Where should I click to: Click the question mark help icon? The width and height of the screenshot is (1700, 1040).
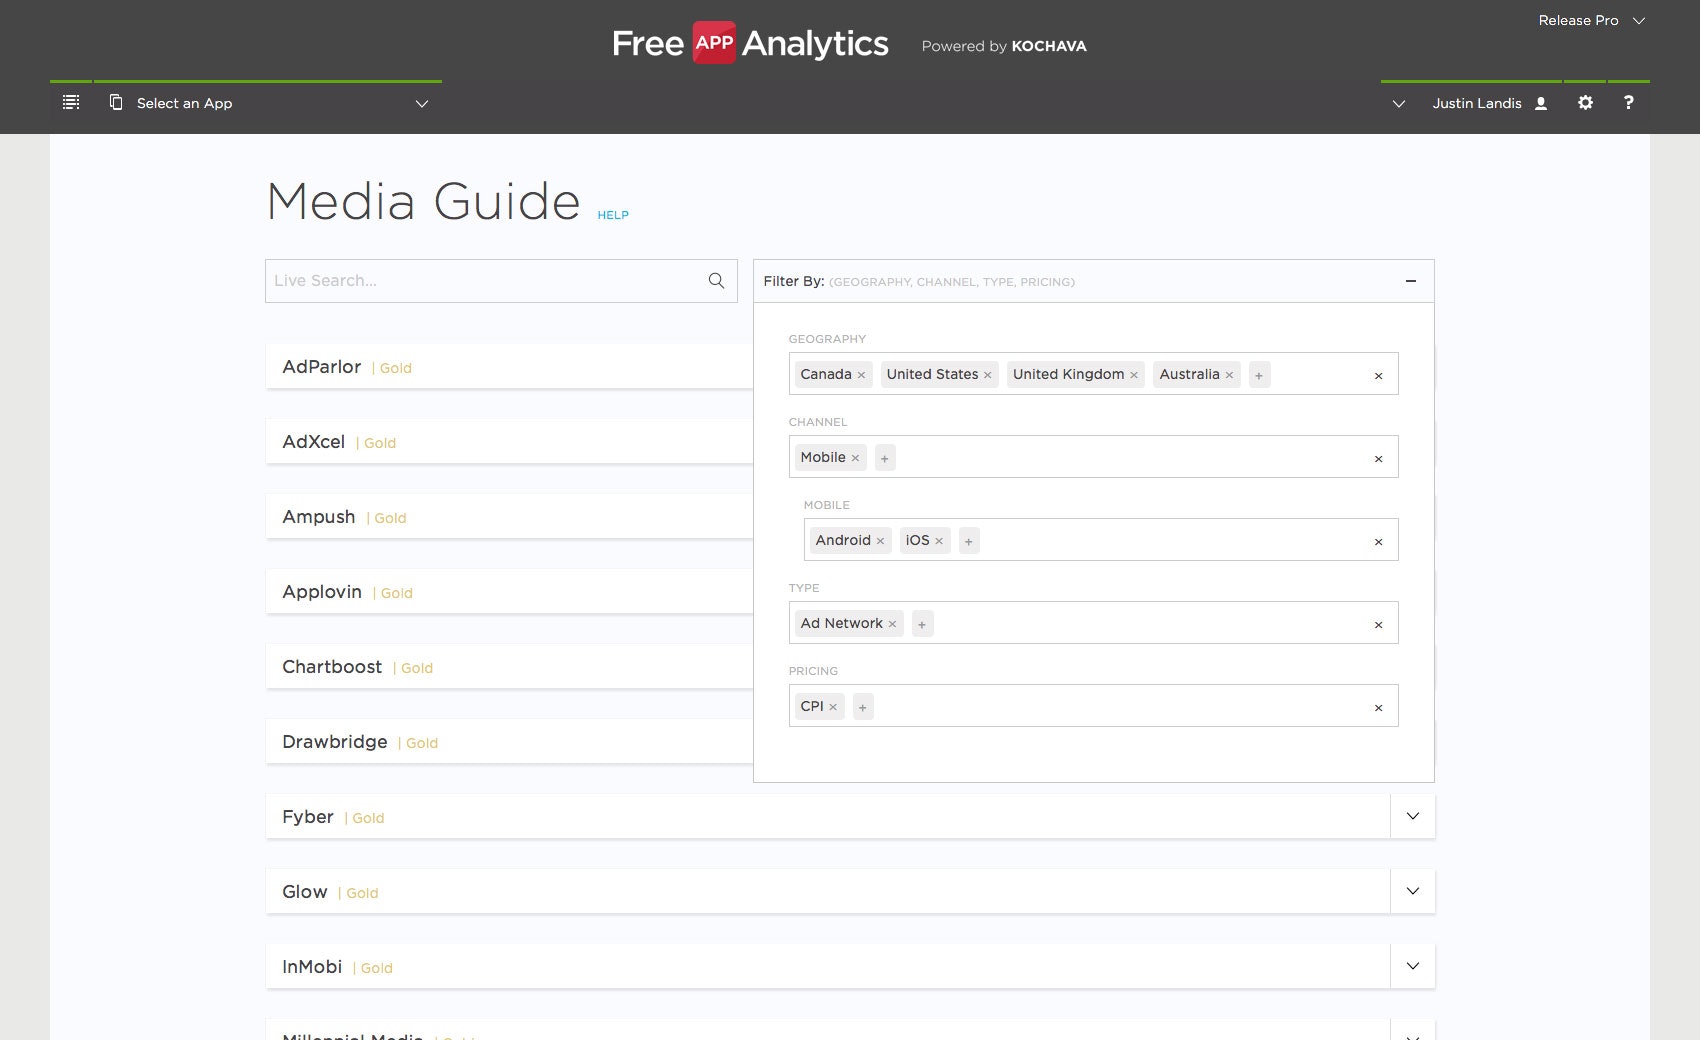[1628, 102]
